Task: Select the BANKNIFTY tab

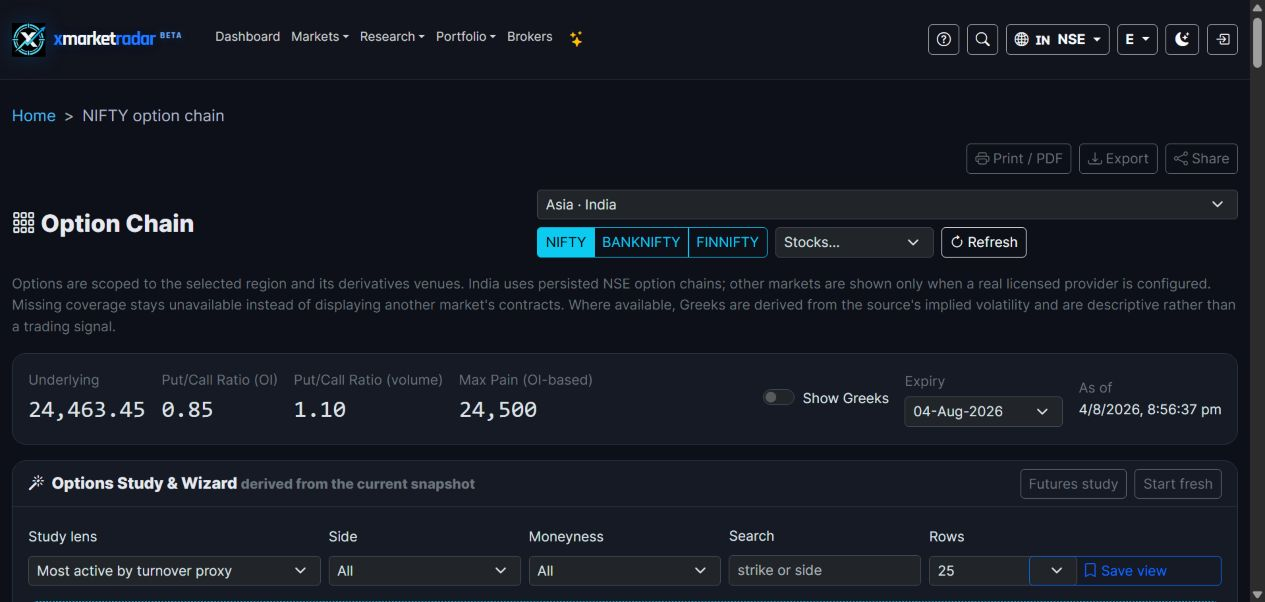Action: (x=641, y=242)
